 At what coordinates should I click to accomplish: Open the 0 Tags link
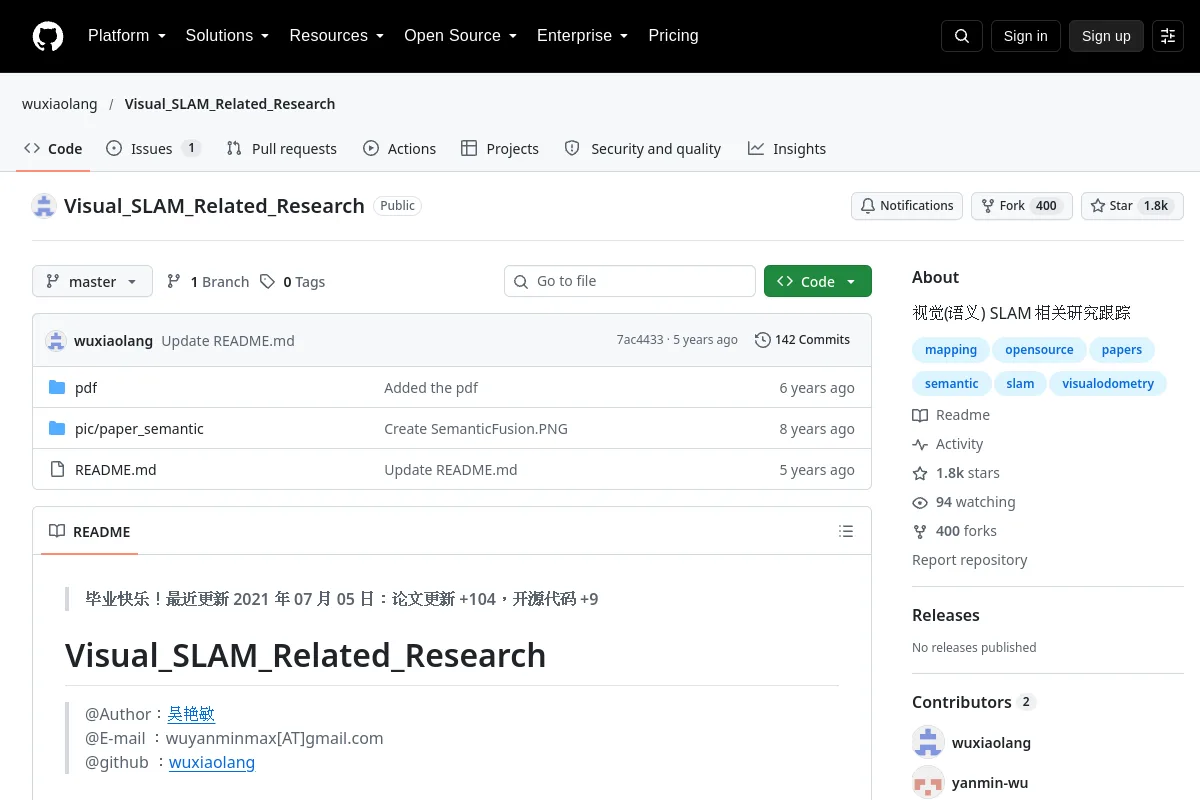292,282
